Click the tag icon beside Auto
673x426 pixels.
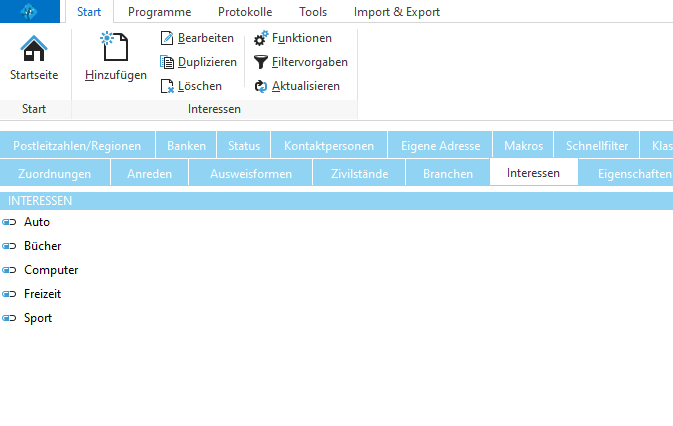9,222
